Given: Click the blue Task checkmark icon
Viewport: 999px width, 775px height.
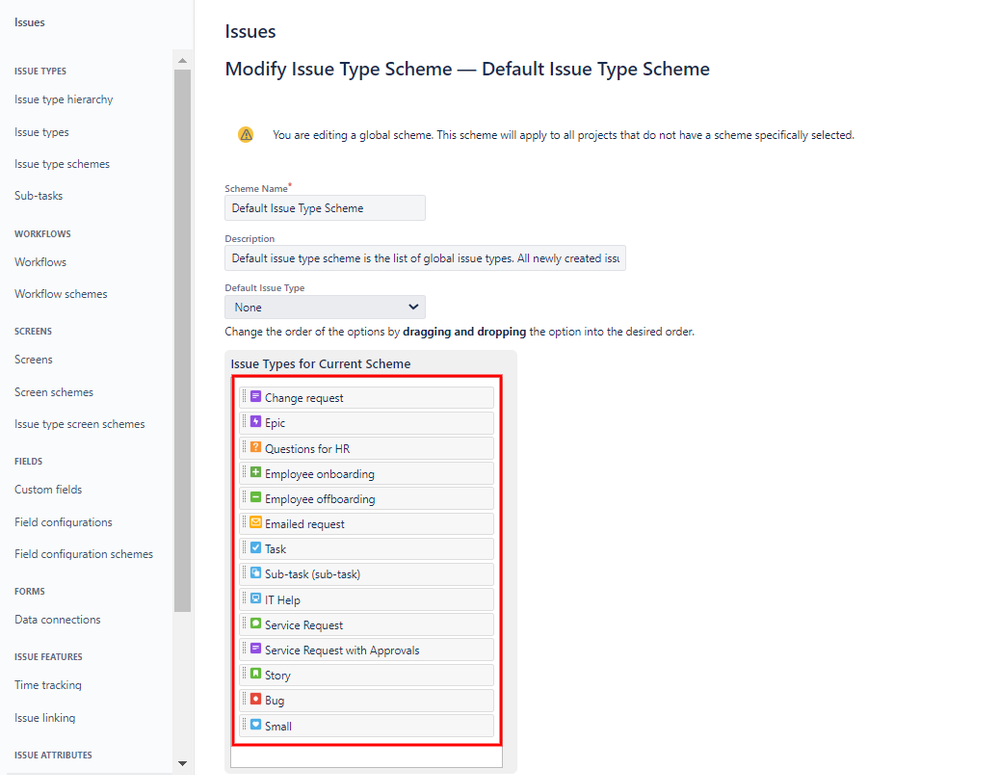Looking at the screenshot, I should click(x=255, y=547).
